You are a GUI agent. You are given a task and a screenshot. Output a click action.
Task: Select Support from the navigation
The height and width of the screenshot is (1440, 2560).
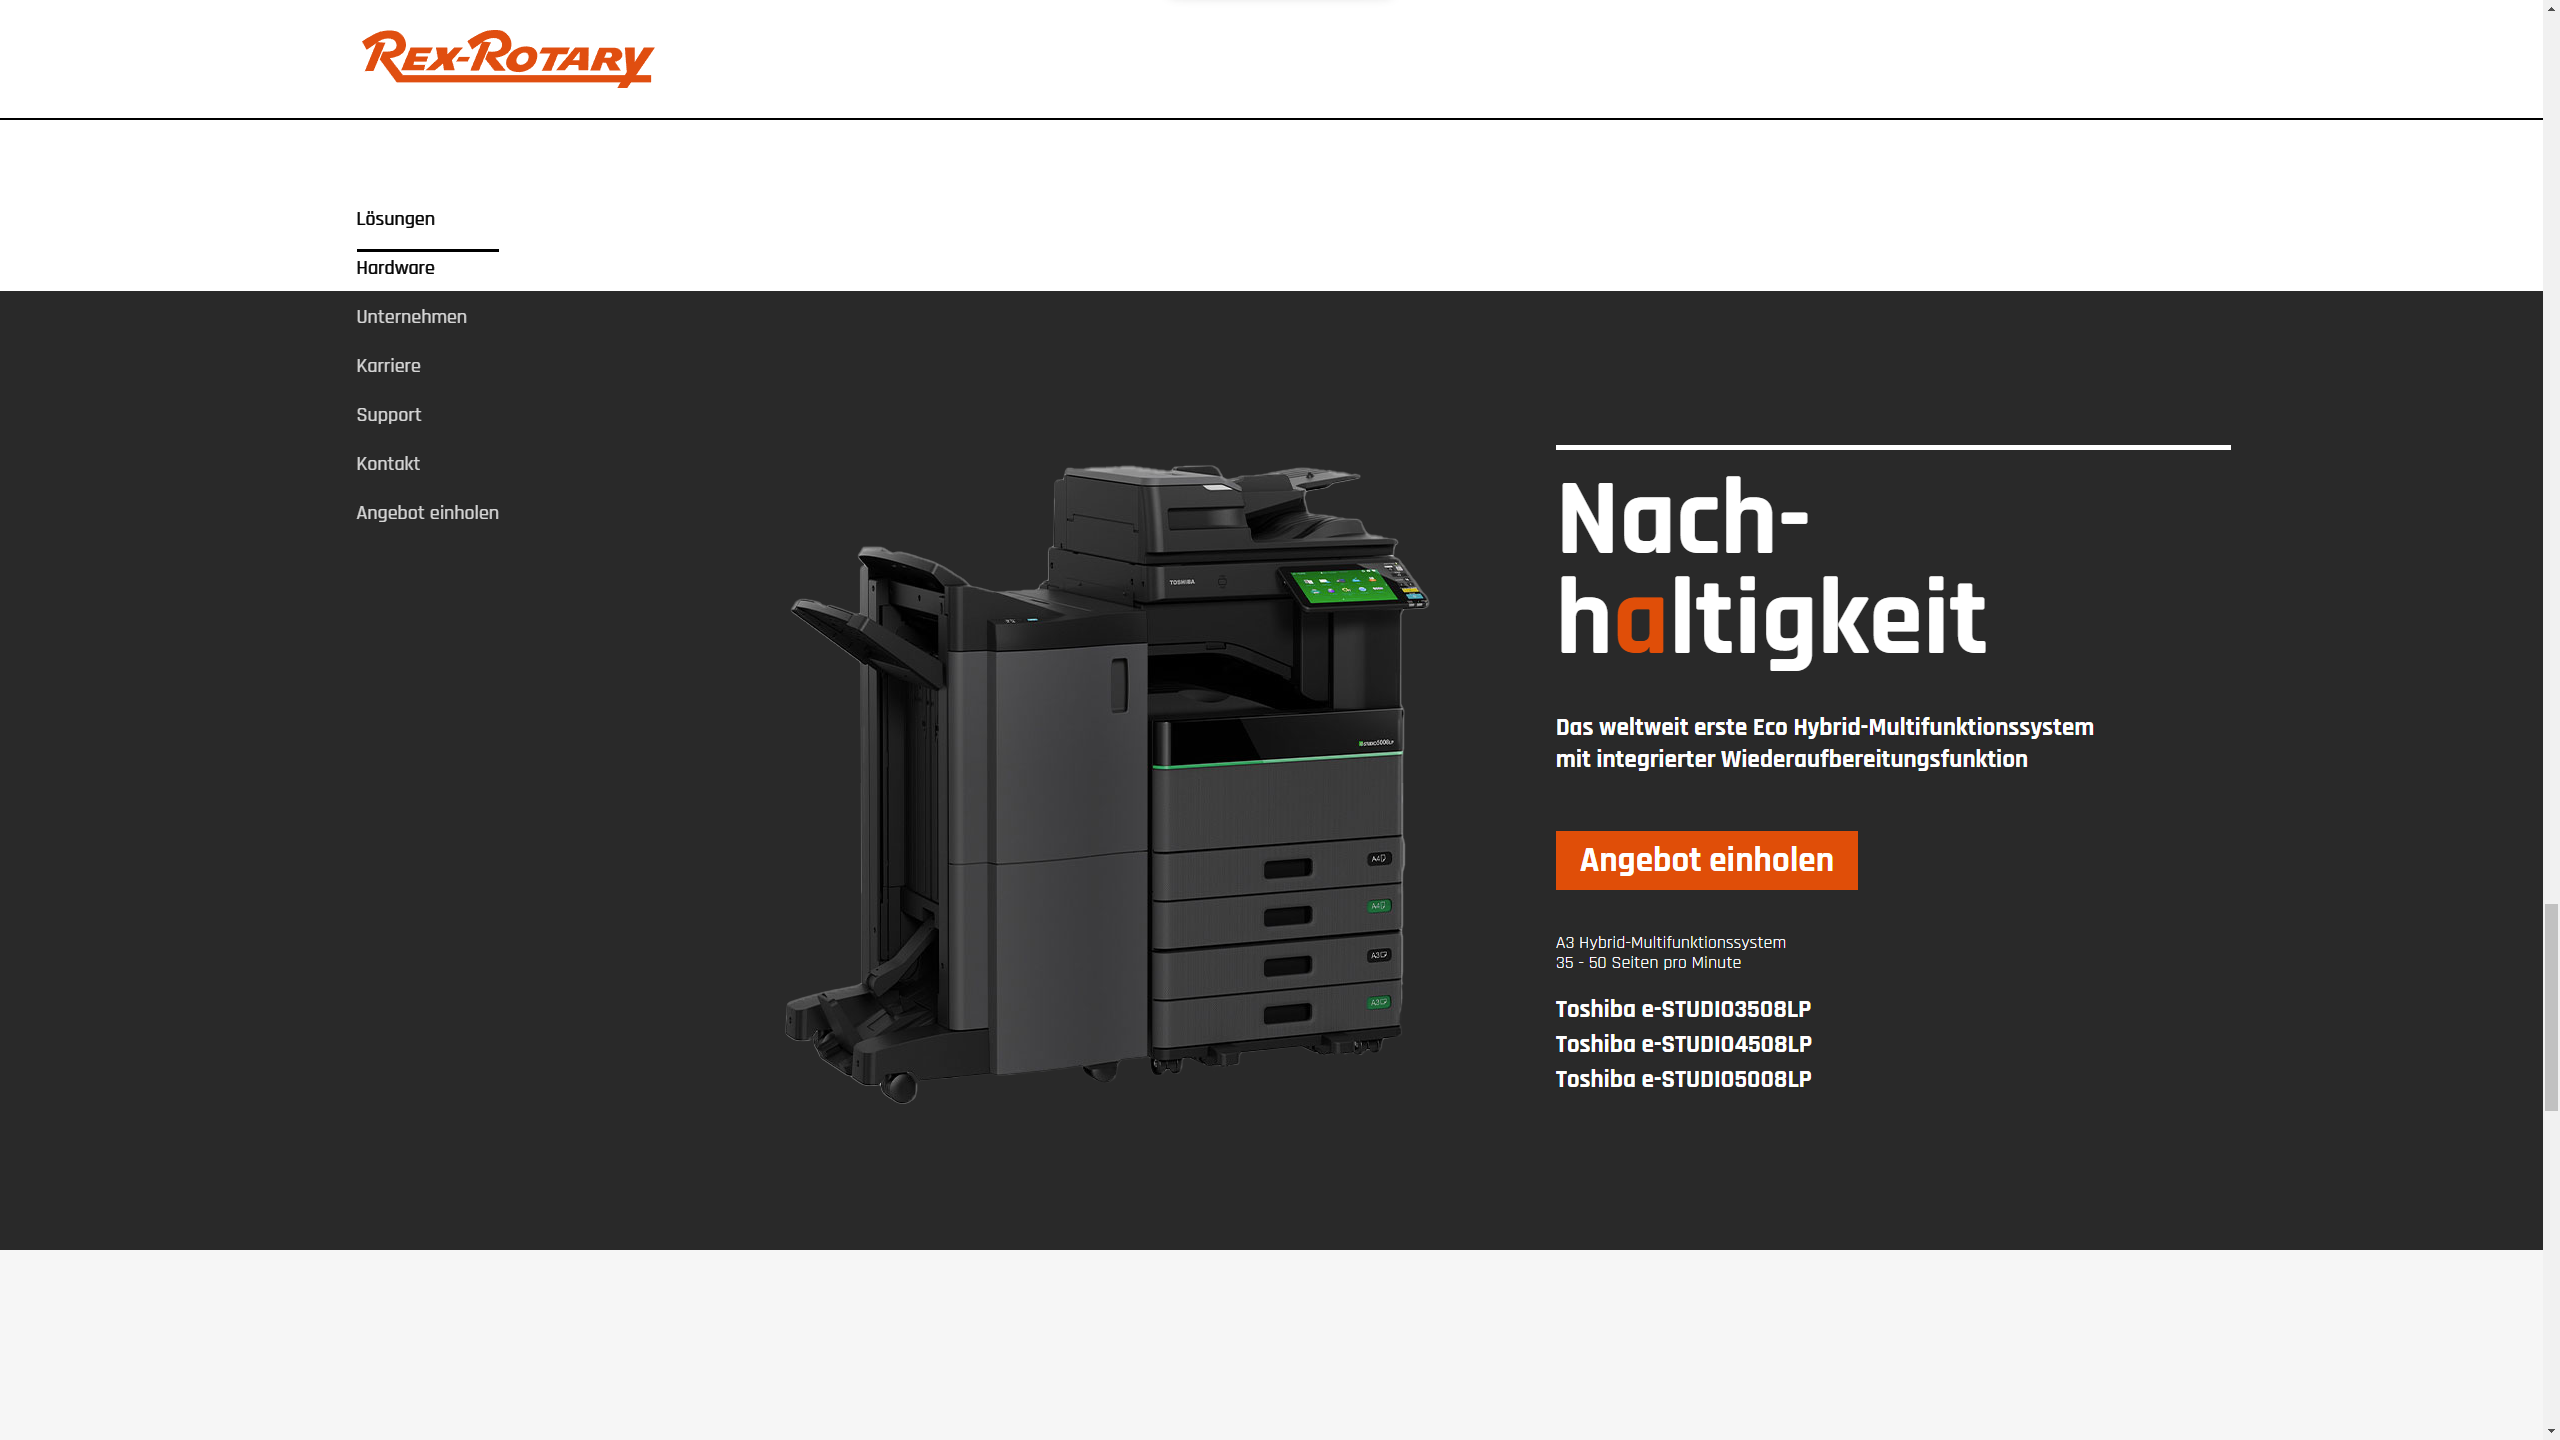point(388,415)
